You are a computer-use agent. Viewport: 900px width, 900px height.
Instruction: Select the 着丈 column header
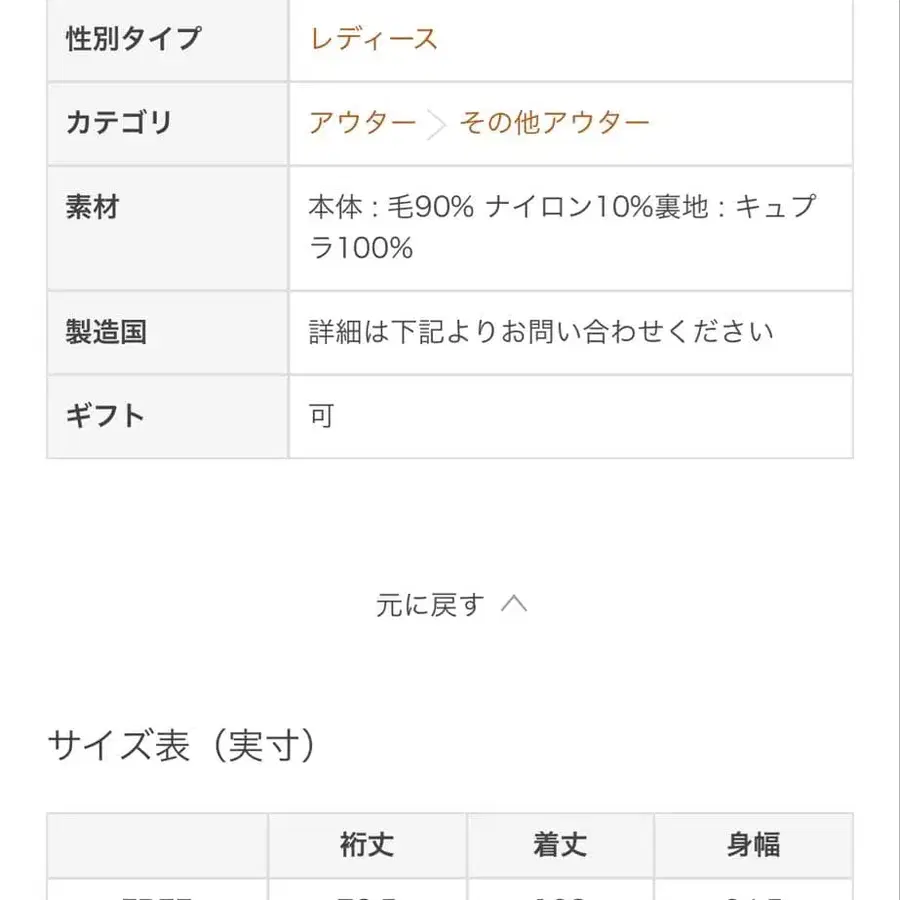point(560,844)
